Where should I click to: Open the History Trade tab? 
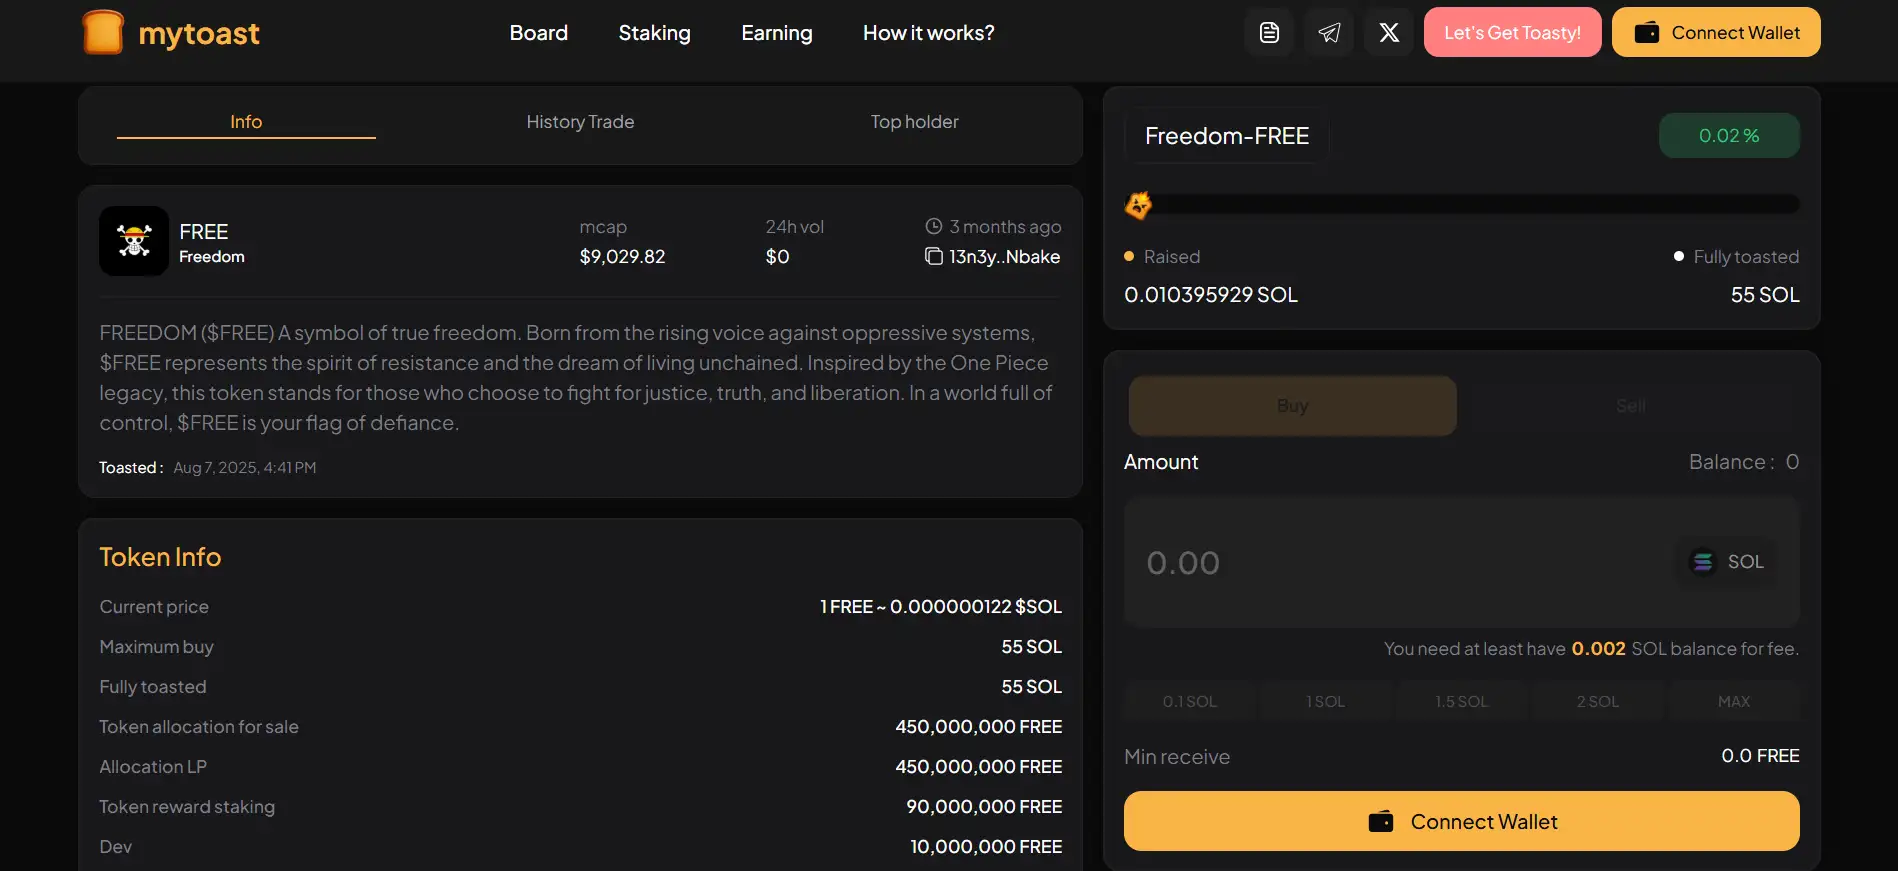tap(580, 122)
